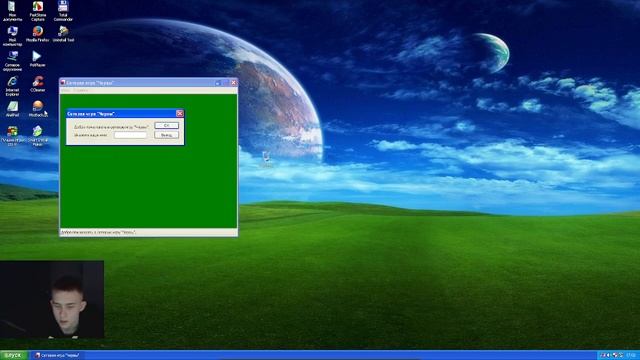The width and height of the screenshot is (640, 360).
Task: Close the main Worms game window
Action: (233, 83)
